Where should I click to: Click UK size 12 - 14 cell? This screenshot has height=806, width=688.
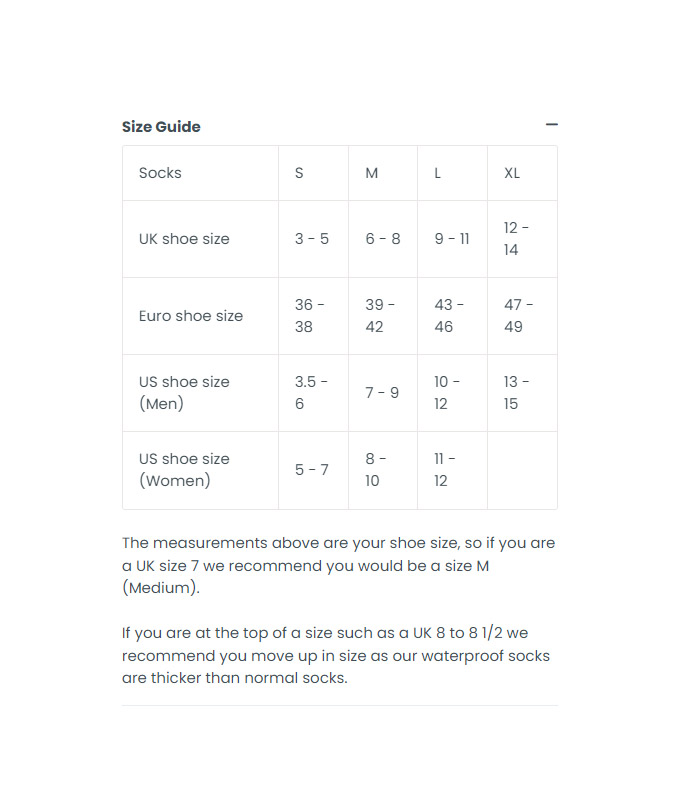pos(517,239)
